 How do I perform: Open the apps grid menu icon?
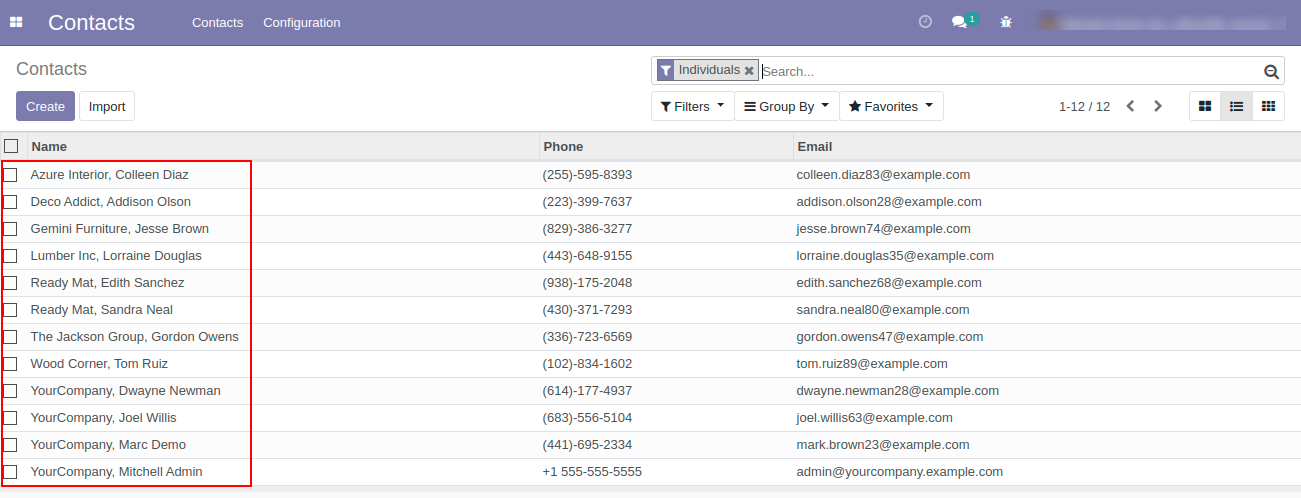tap(16, 22)
